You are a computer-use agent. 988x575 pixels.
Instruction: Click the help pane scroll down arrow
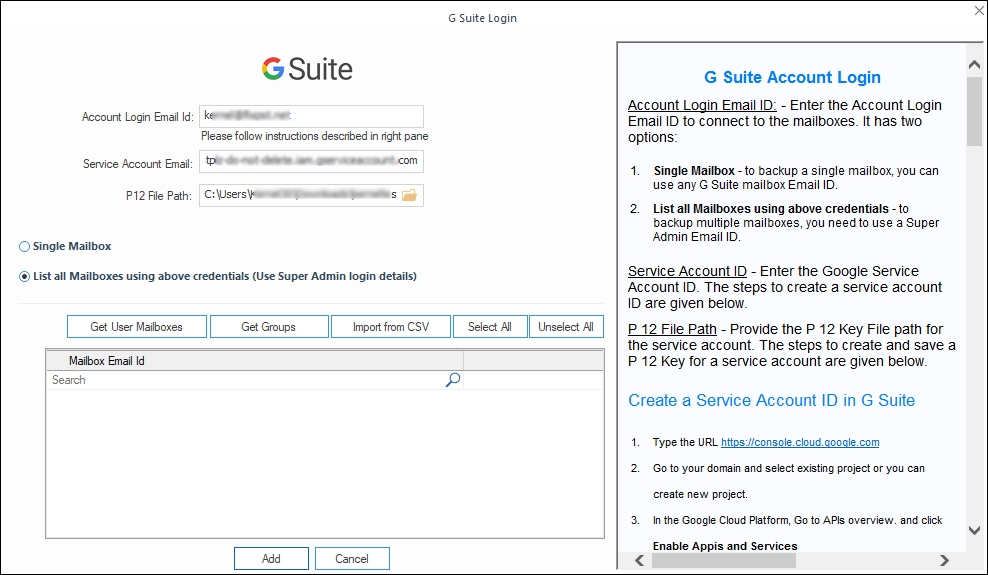coord(974,530)
